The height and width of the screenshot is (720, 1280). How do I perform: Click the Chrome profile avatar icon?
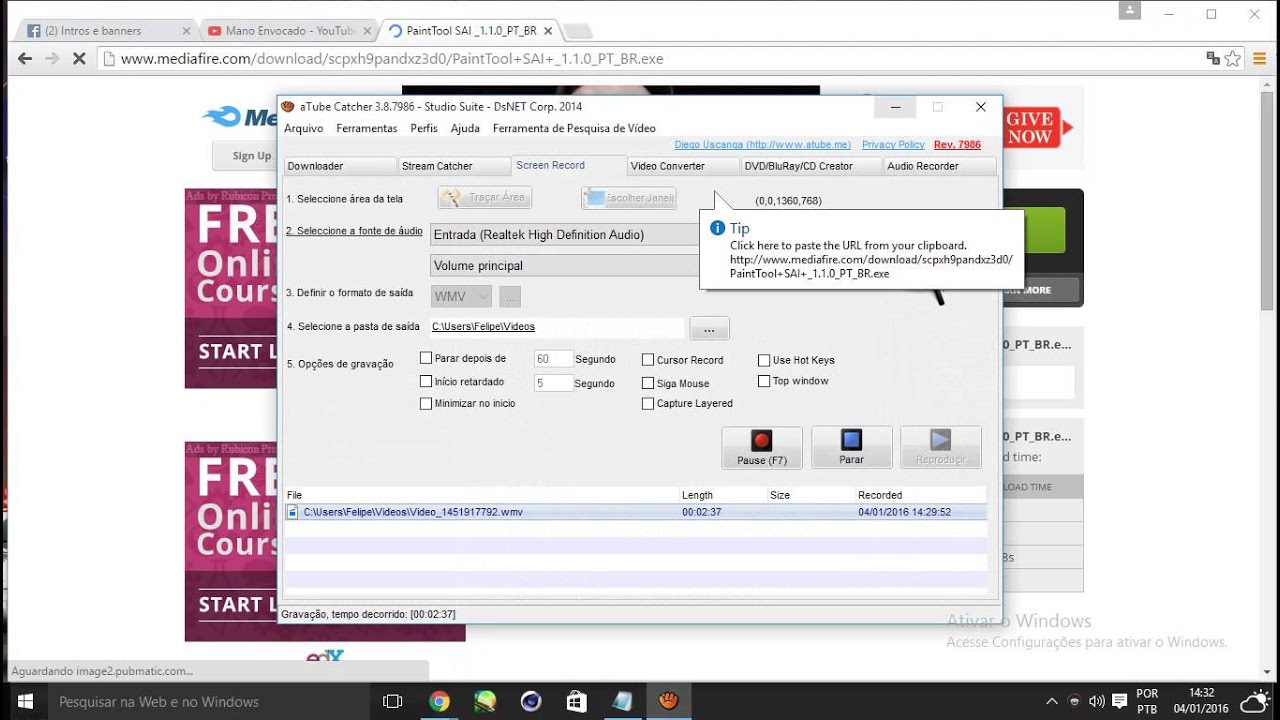point(1130,11)
